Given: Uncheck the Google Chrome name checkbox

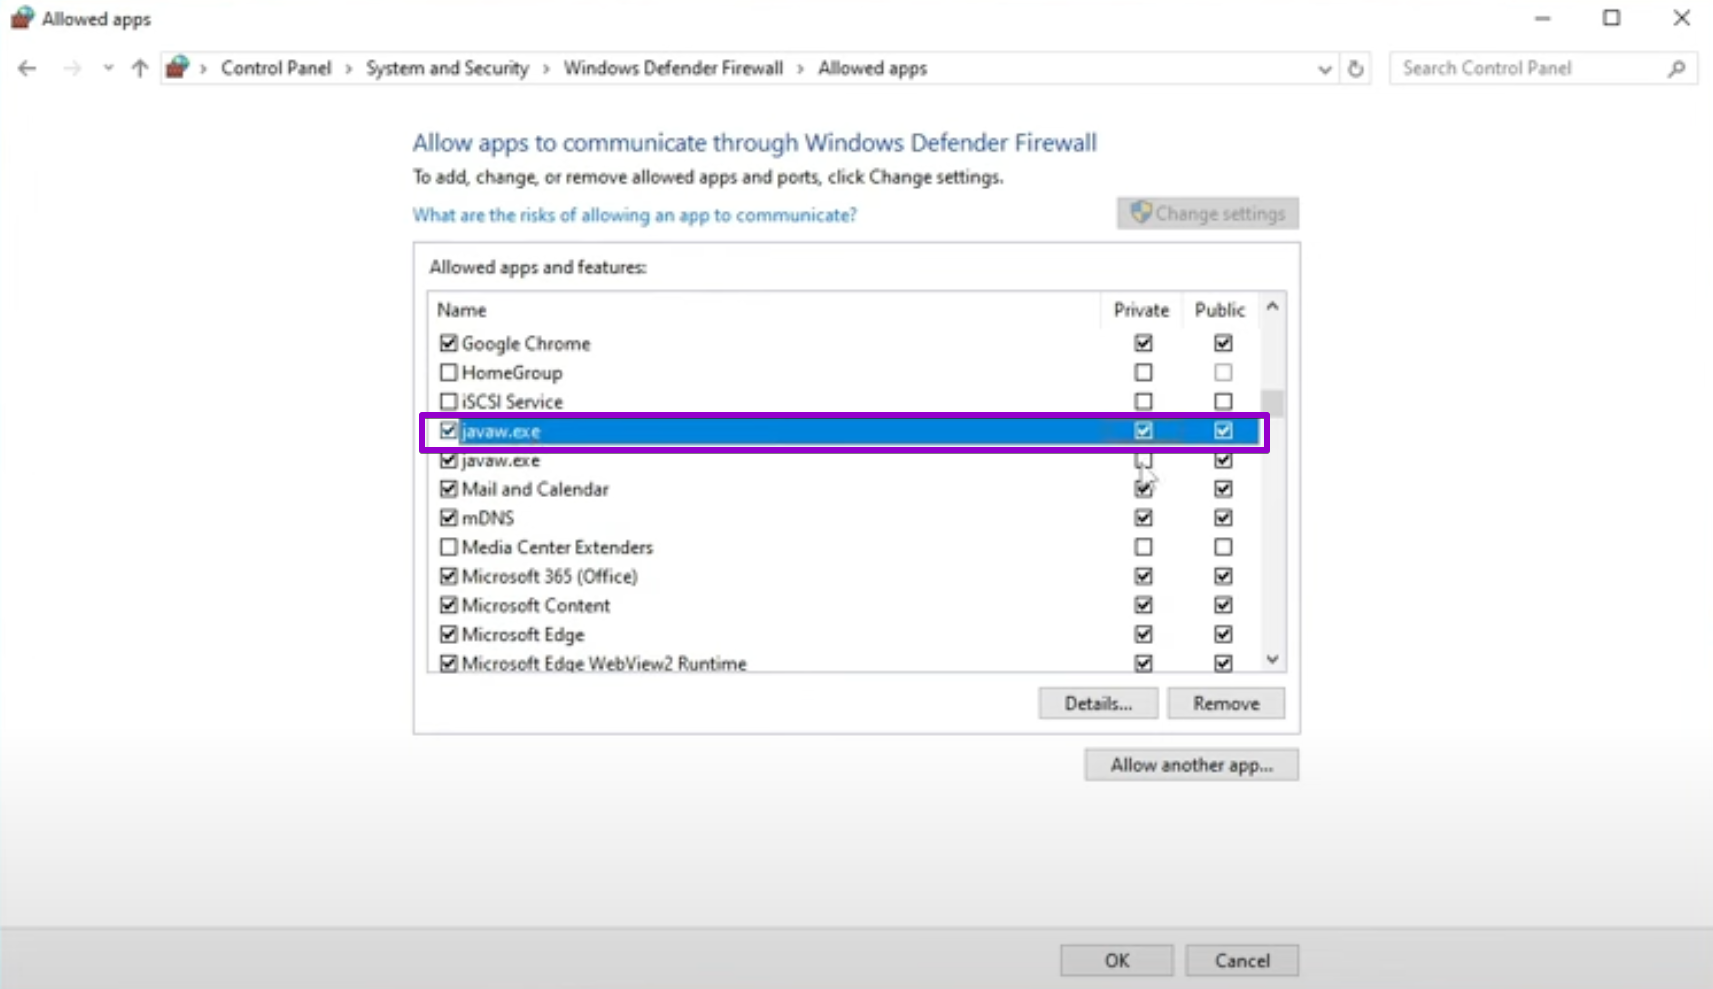Looking at the screenshot, I should 448,343.
